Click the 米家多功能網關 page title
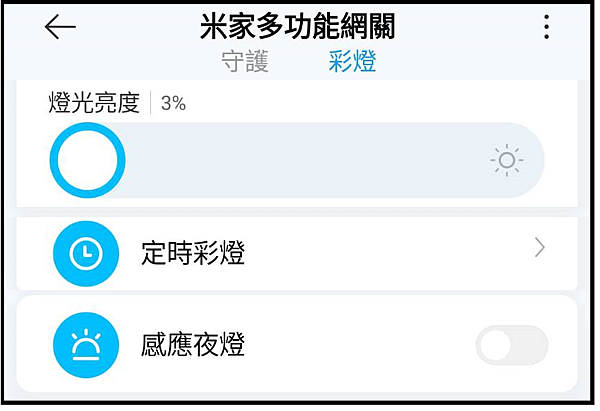 297,26
